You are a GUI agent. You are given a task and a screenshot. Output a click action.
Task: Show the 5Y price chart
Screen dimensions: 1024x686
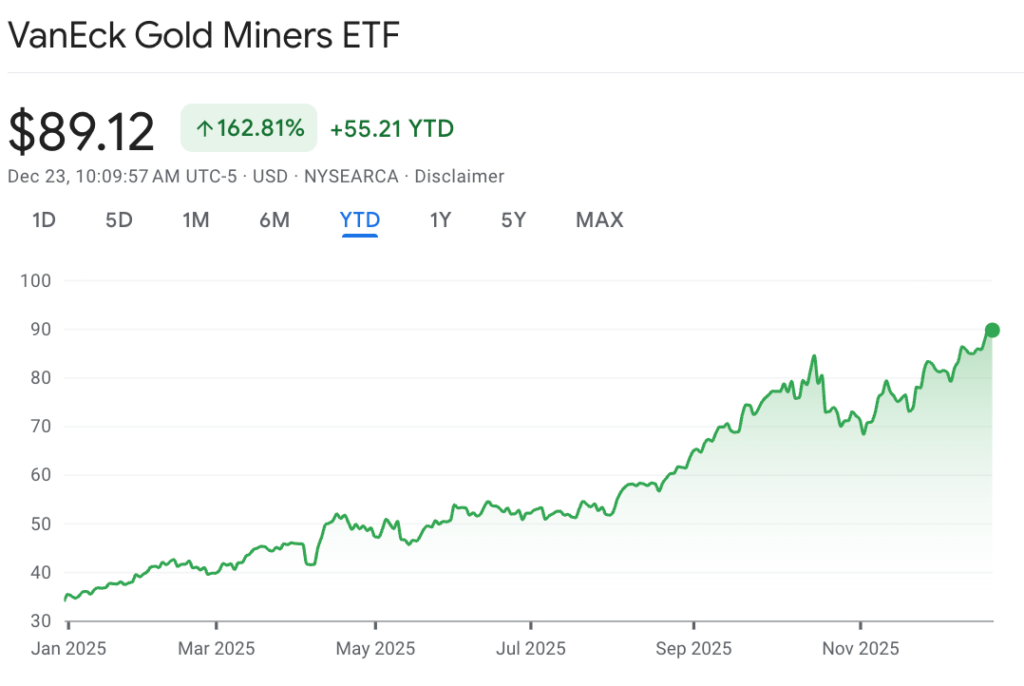(x=513, y=220)
